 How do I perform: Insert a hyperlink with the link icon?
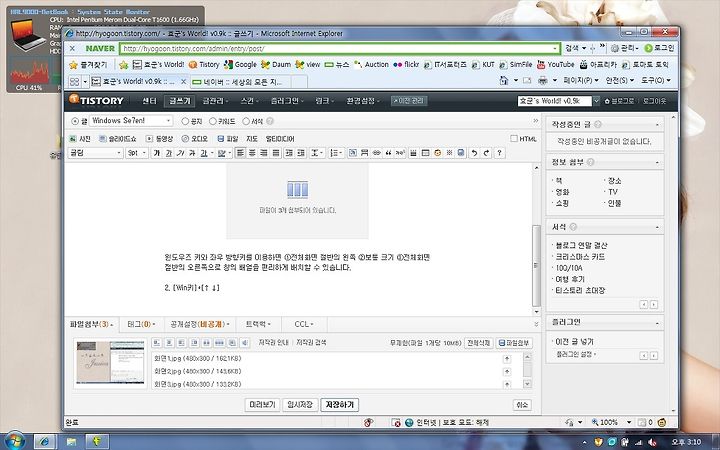click(x=377, y=153)
